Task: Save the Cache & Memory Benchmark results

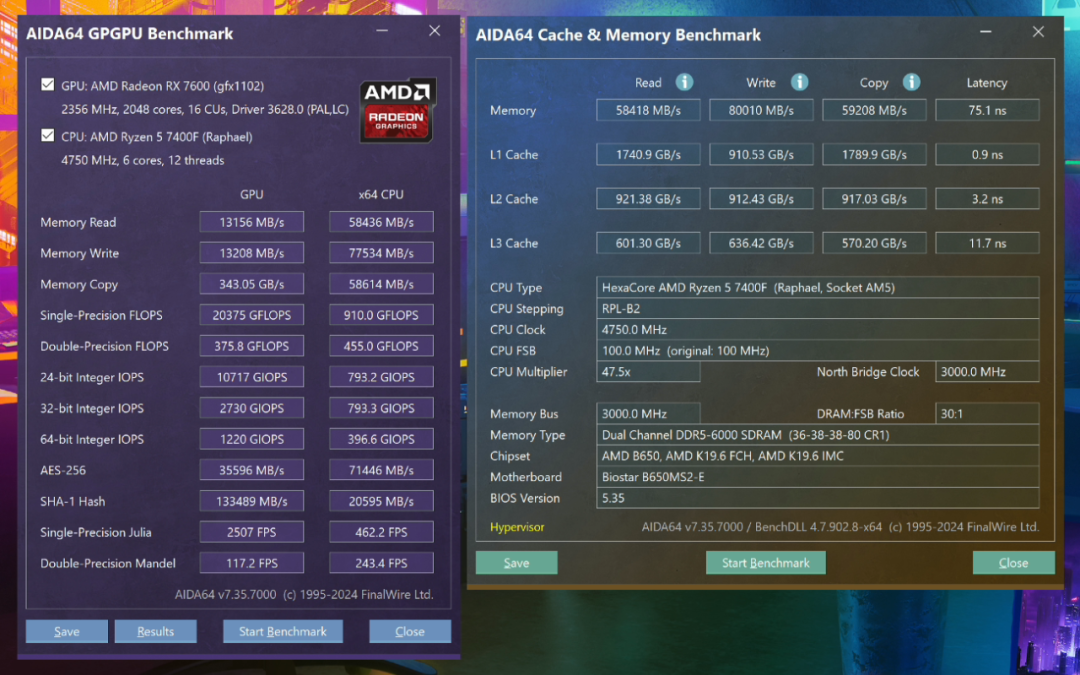Action: (x=517, y=563)
